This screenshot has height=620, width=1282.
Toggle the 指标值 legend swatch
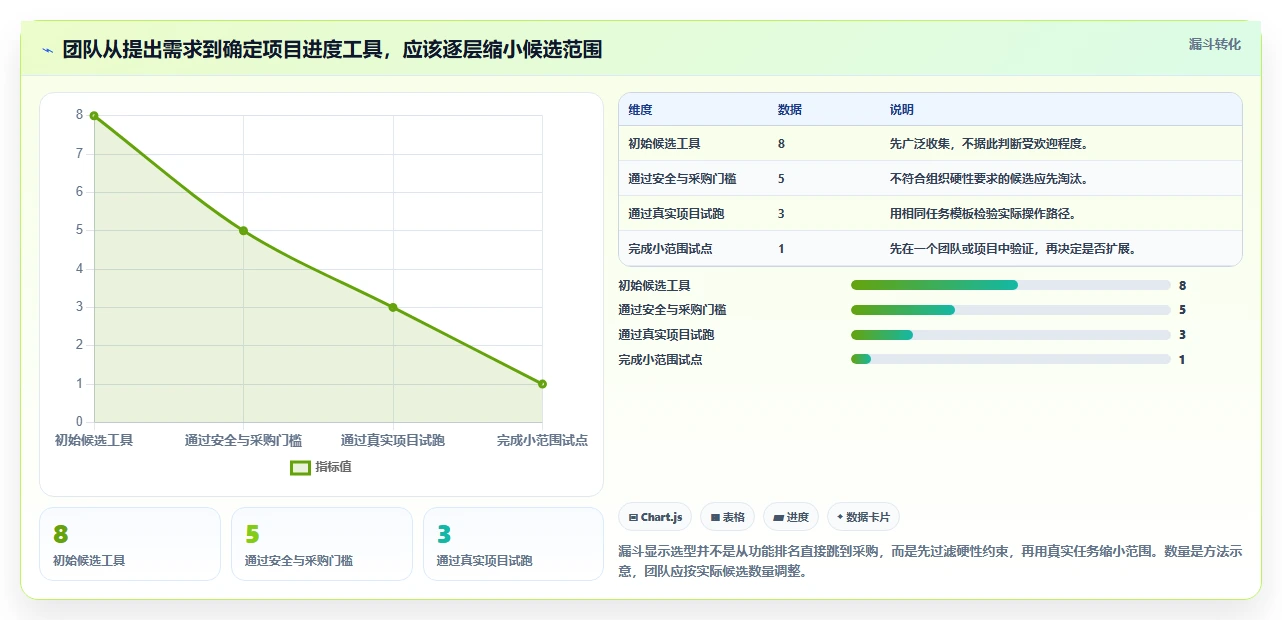point(300,467)
